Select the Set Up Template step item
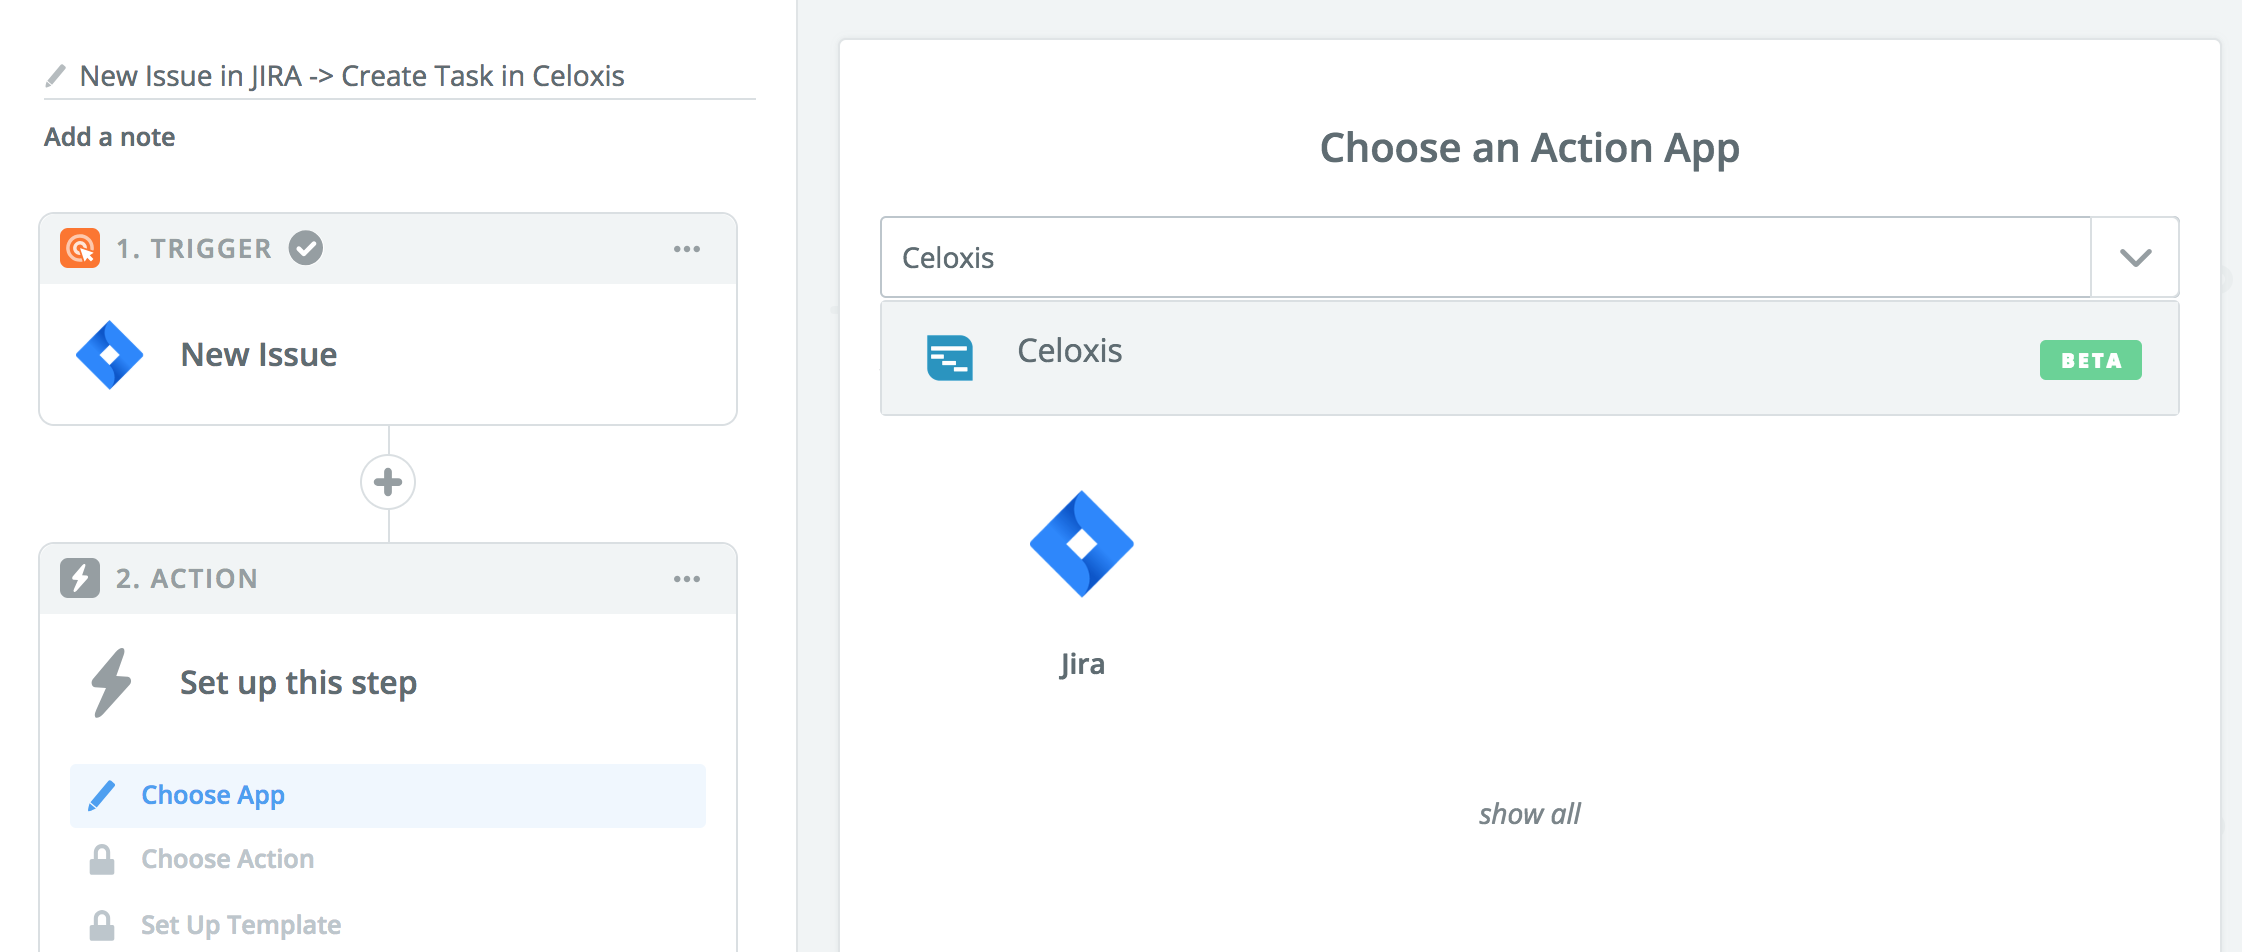Screen dimensions: 2242x952 240,925
